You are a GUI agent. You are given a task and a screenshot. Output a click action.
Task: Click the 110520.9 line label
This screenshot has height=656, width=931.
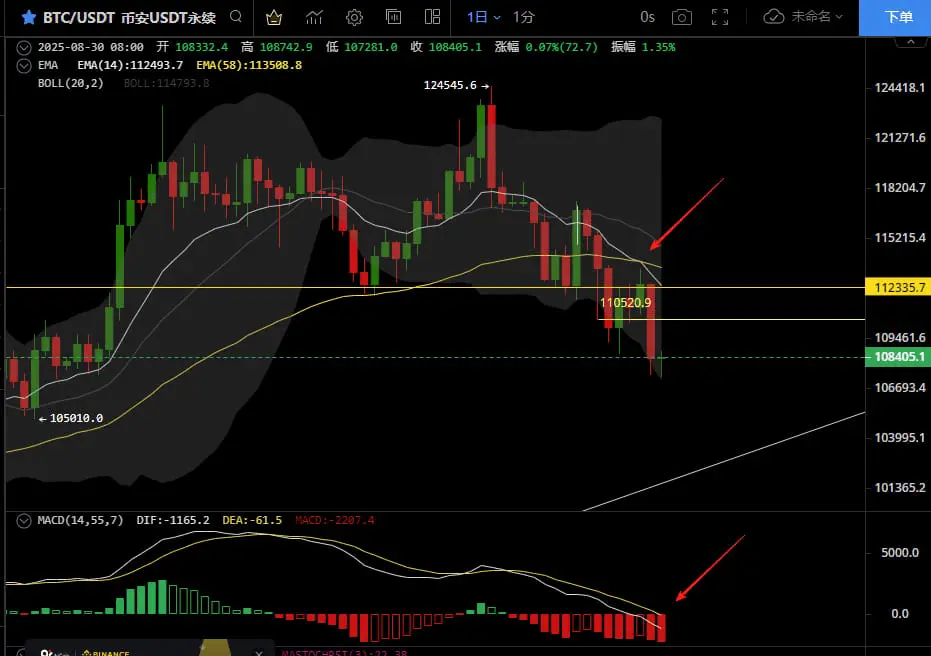tap(625, 303)
